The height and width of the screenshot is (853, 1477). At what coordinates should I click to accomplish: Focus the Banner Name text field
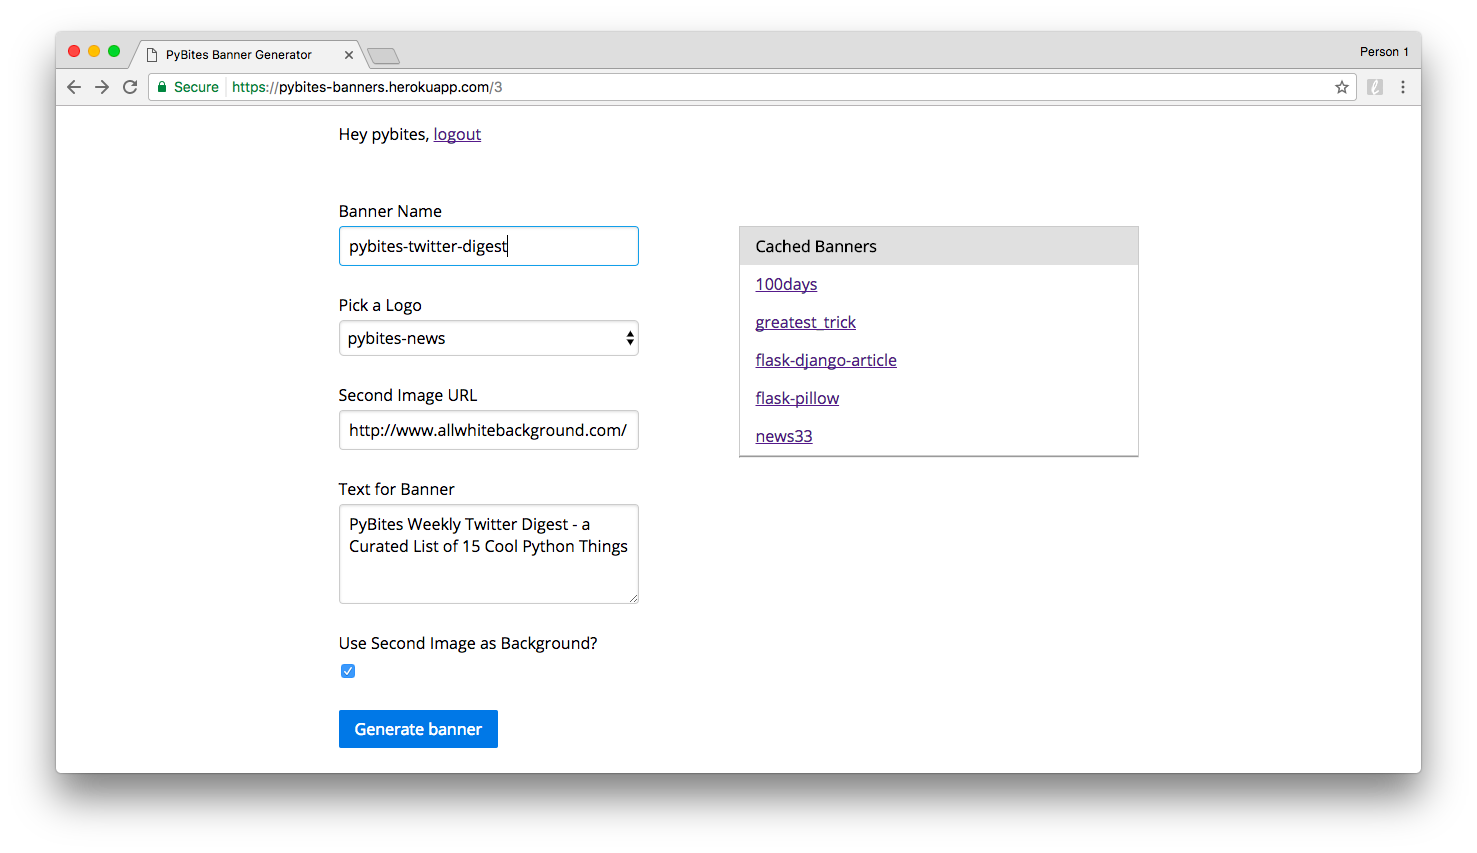pos(488,246)
